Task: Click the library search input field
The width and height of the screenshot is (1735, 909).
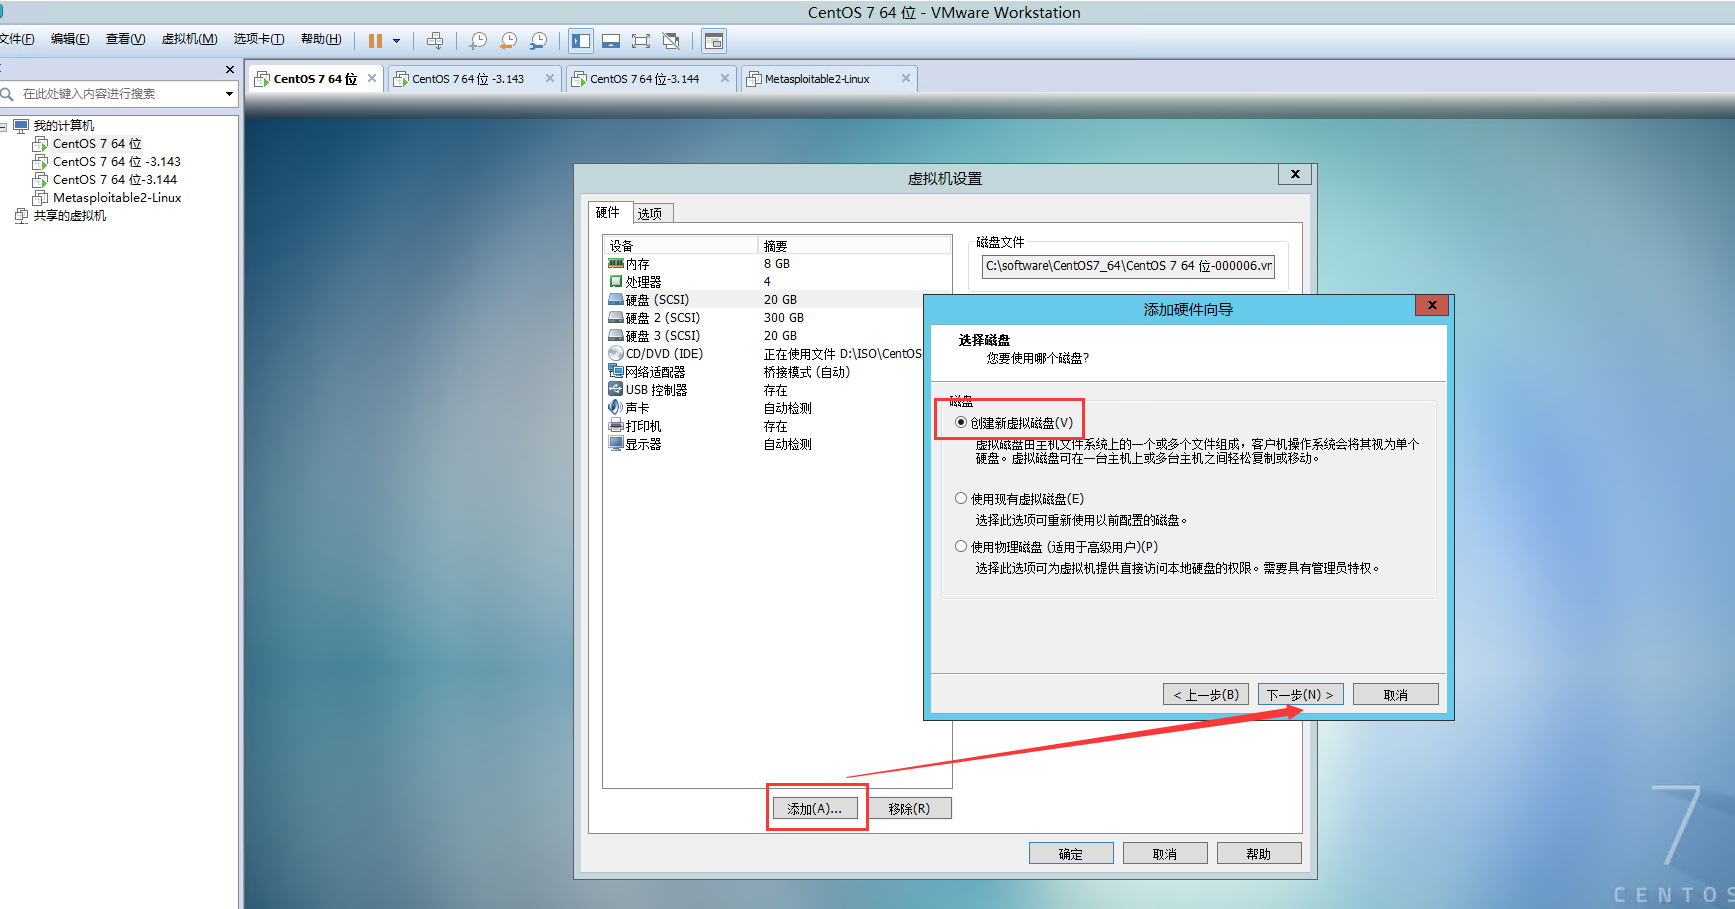Action: click(x=118, y=94)
